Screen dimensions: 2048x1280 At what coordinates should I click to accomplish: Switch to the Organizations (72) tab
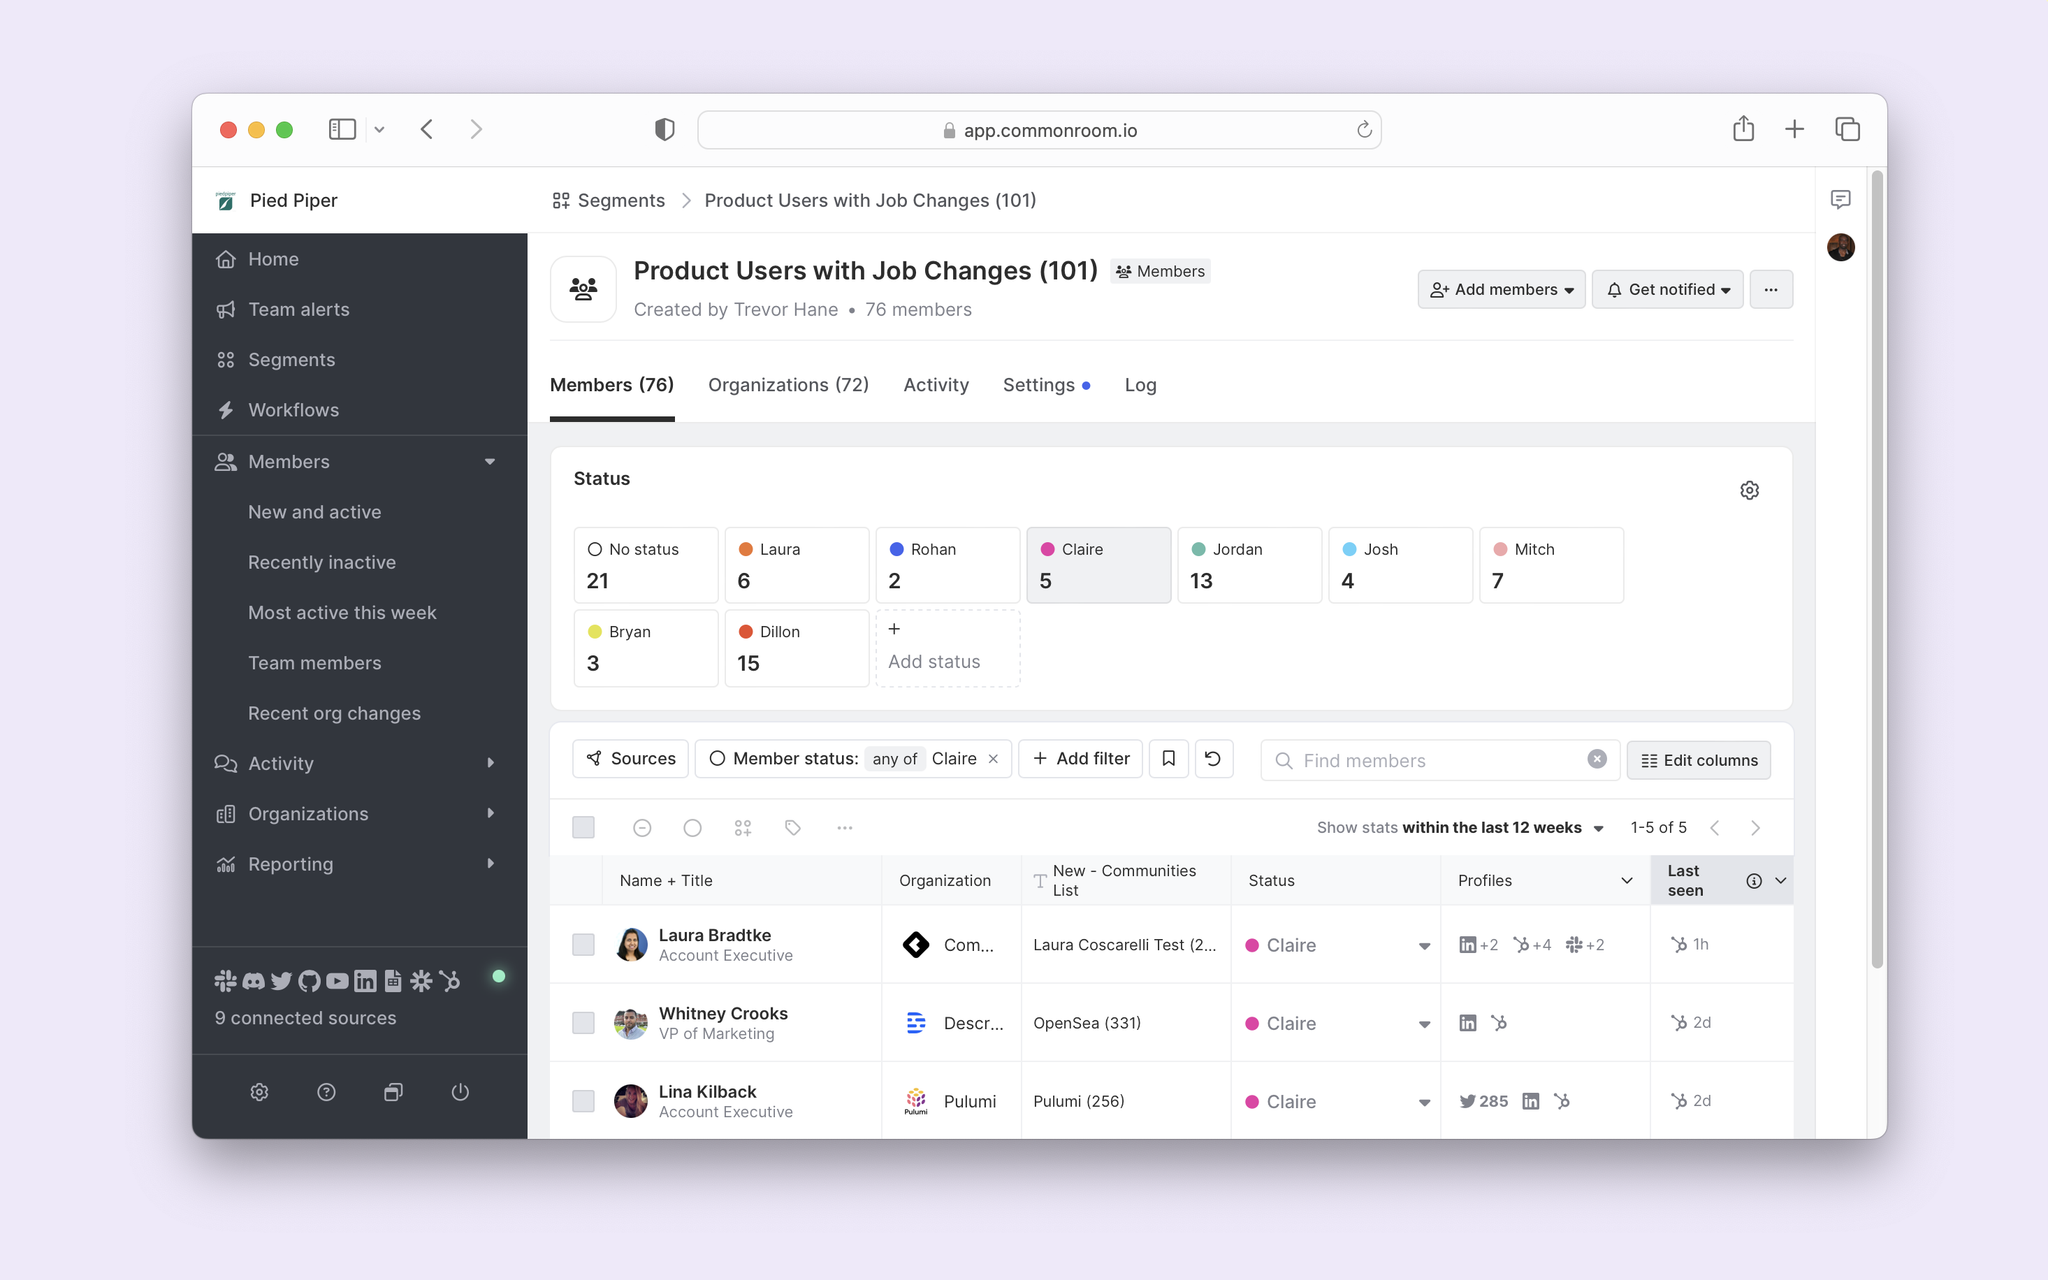point(787,383)
